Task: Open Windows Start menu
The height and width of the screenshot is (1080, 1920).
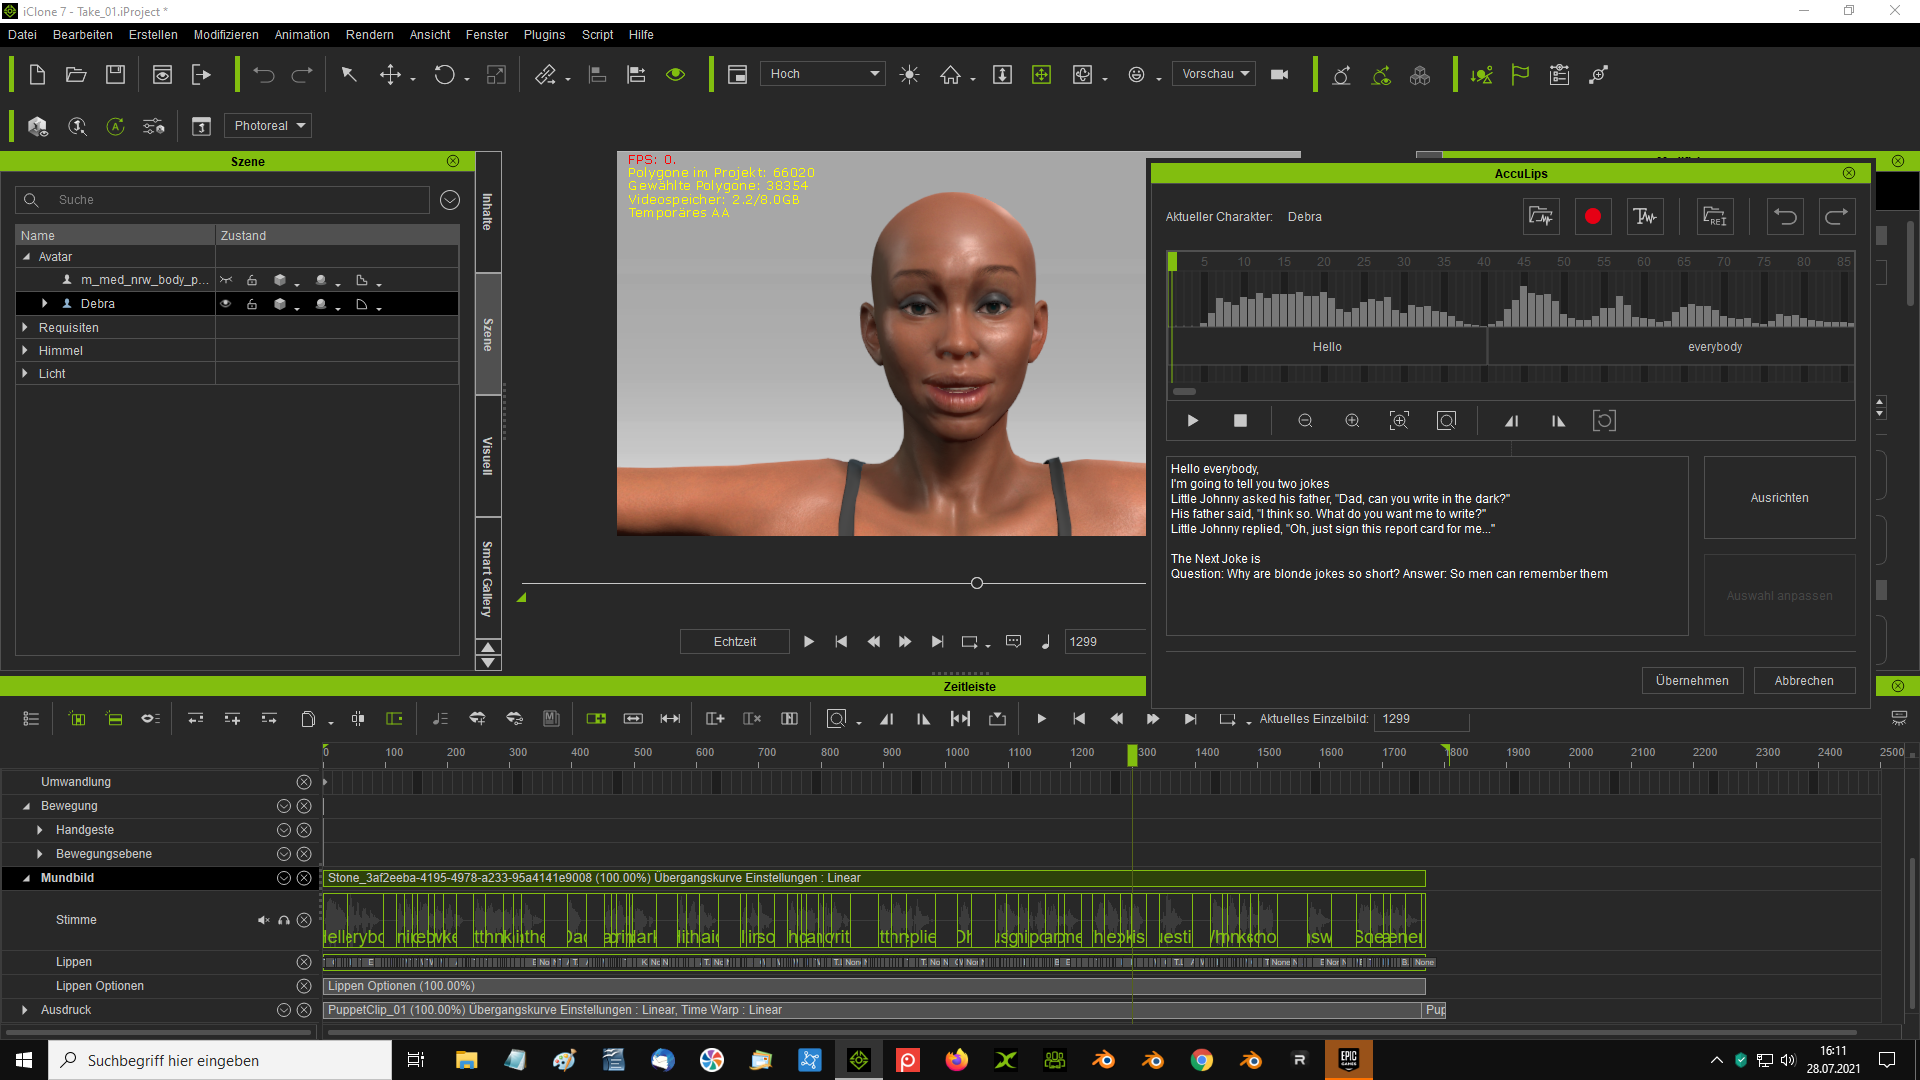Action: pos(24,1060)
